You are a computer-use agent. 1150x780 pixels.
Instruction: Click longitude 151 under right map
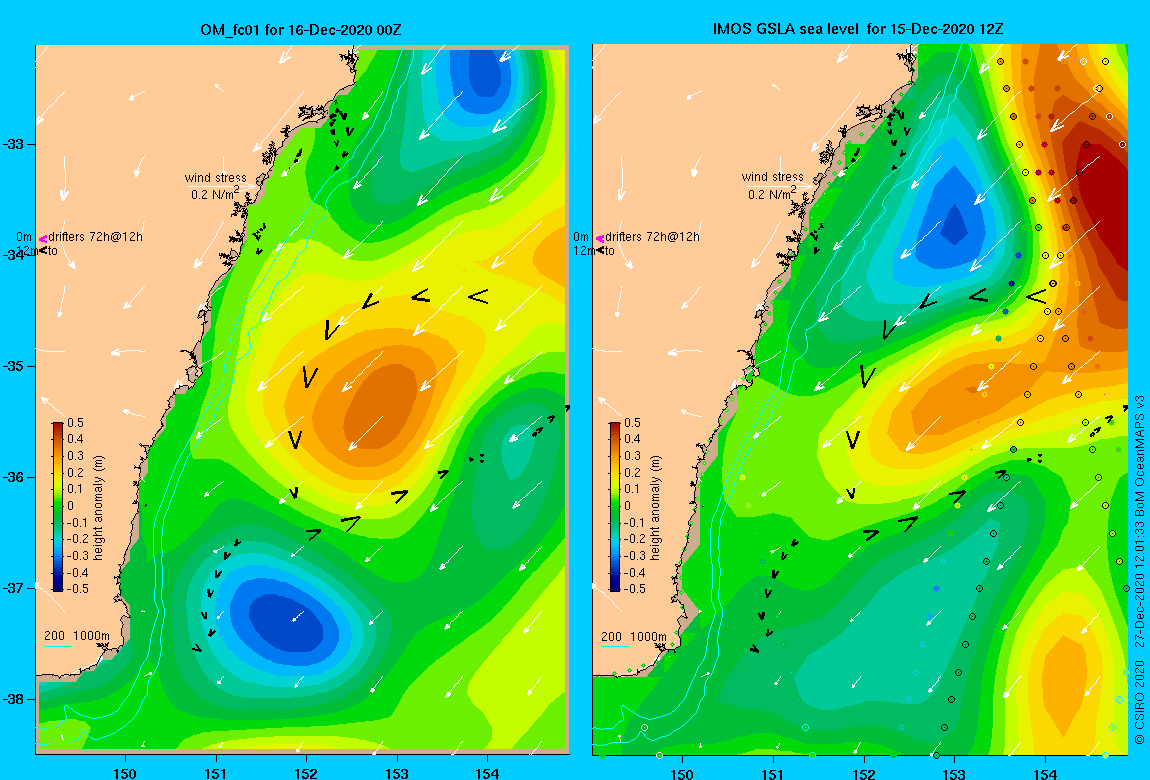[x=772, y=773]
